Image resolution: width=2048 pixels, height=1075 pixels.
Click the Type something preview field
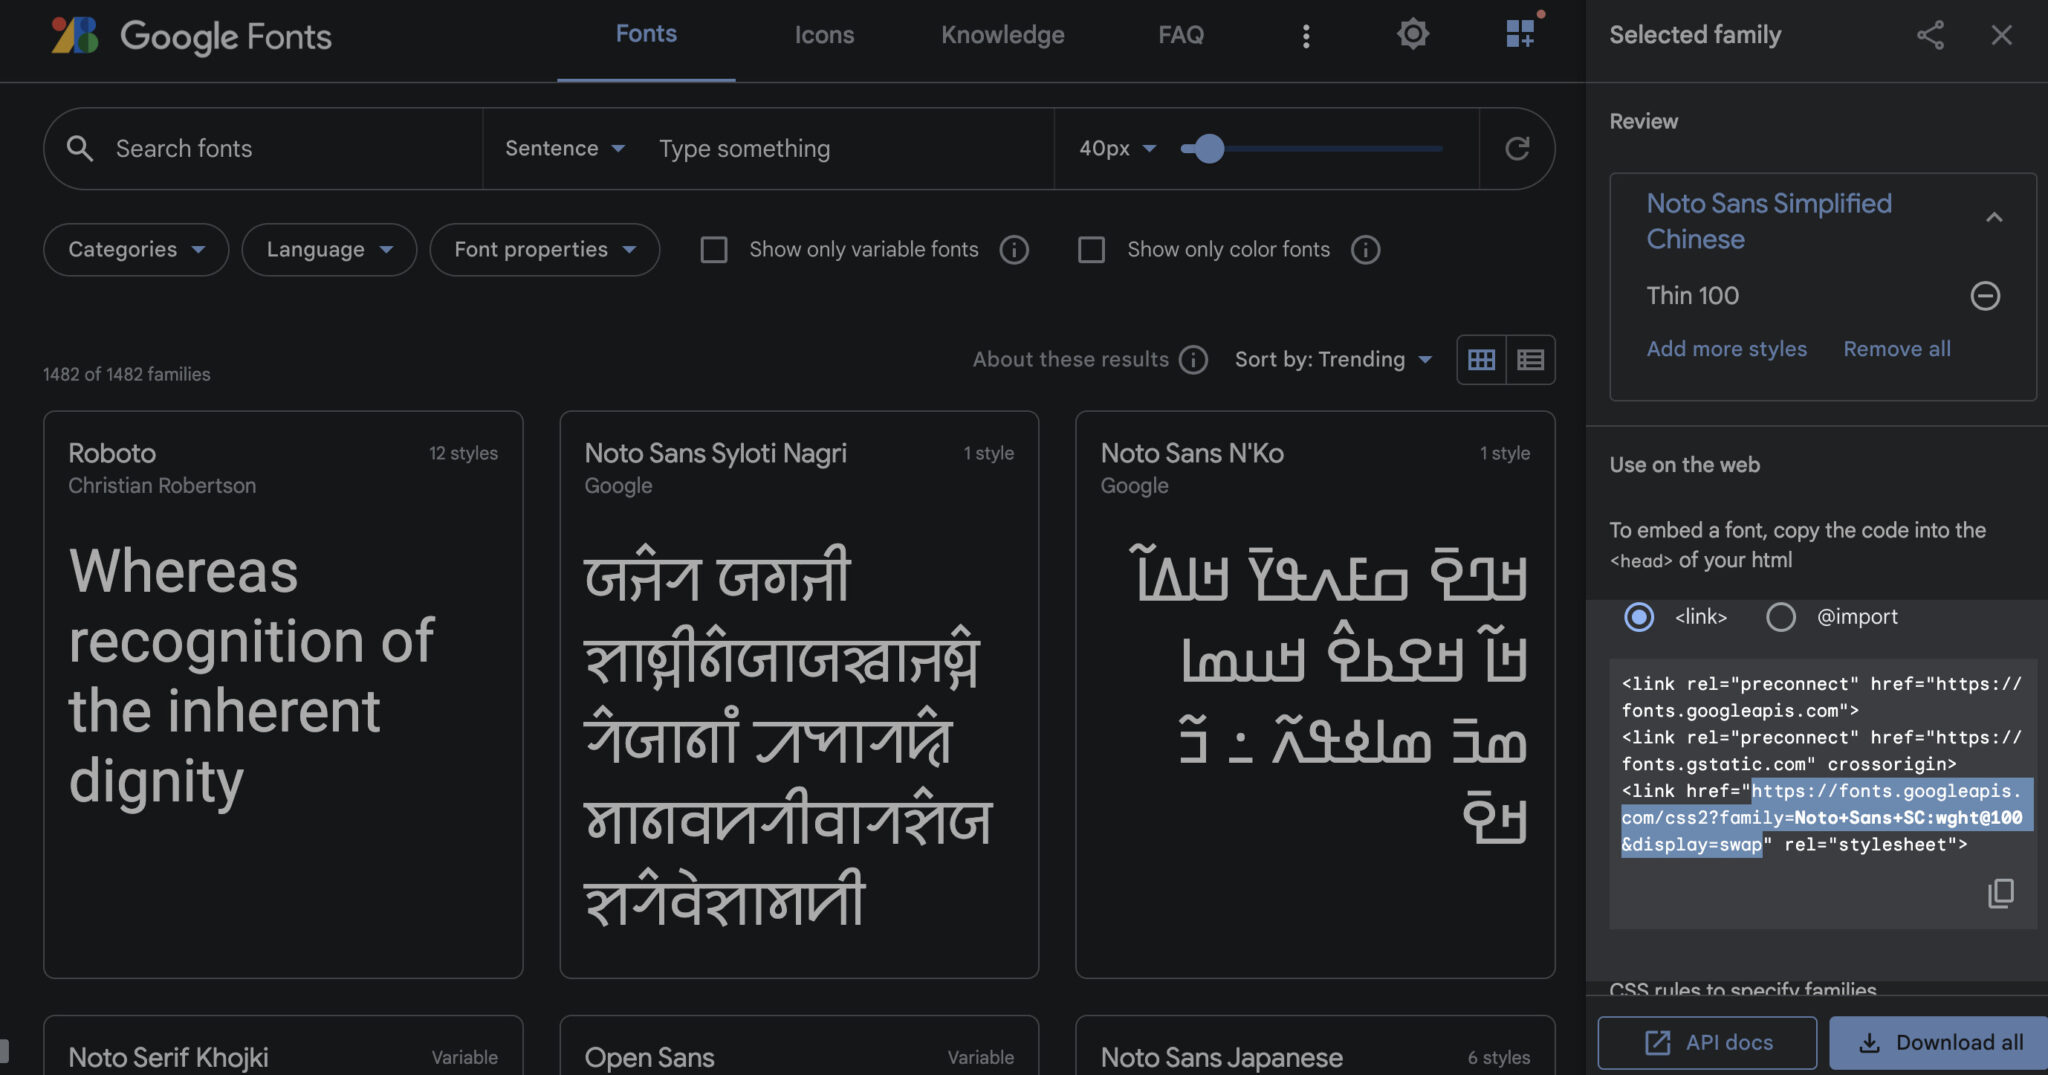point(745,148)
